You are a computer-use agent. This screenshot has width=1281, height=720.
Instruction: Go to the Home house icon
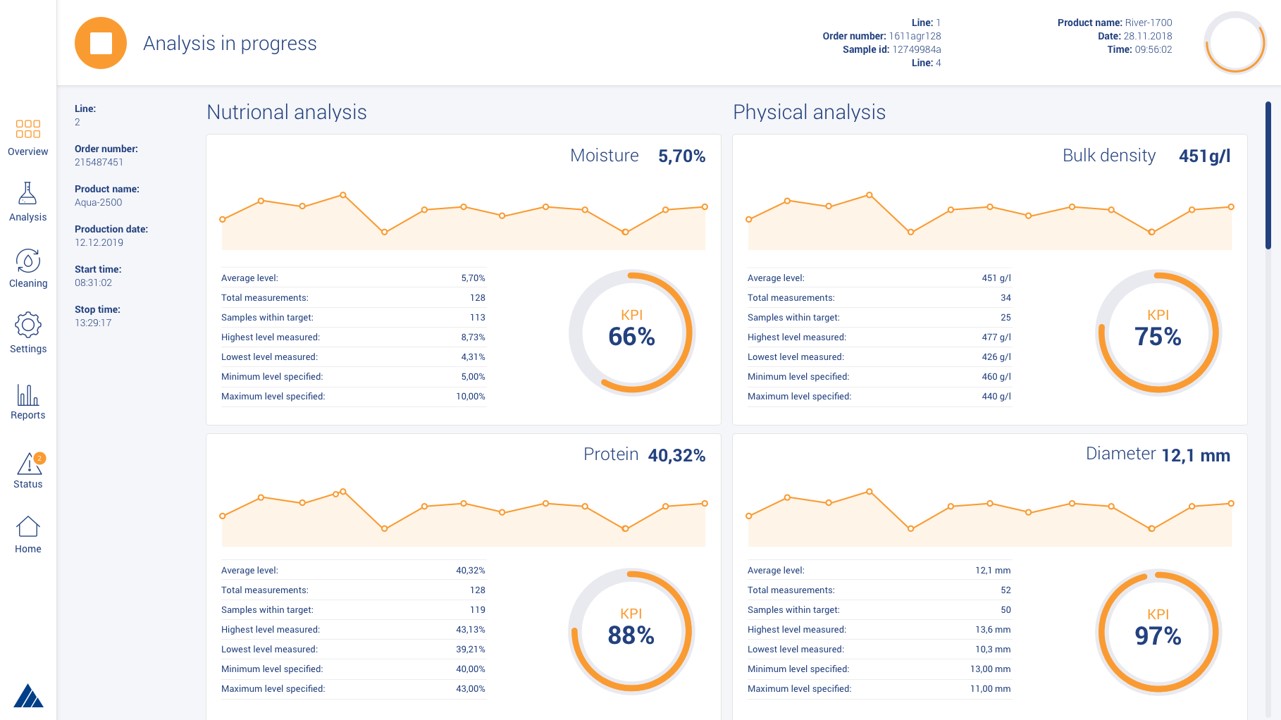(28, 527)
